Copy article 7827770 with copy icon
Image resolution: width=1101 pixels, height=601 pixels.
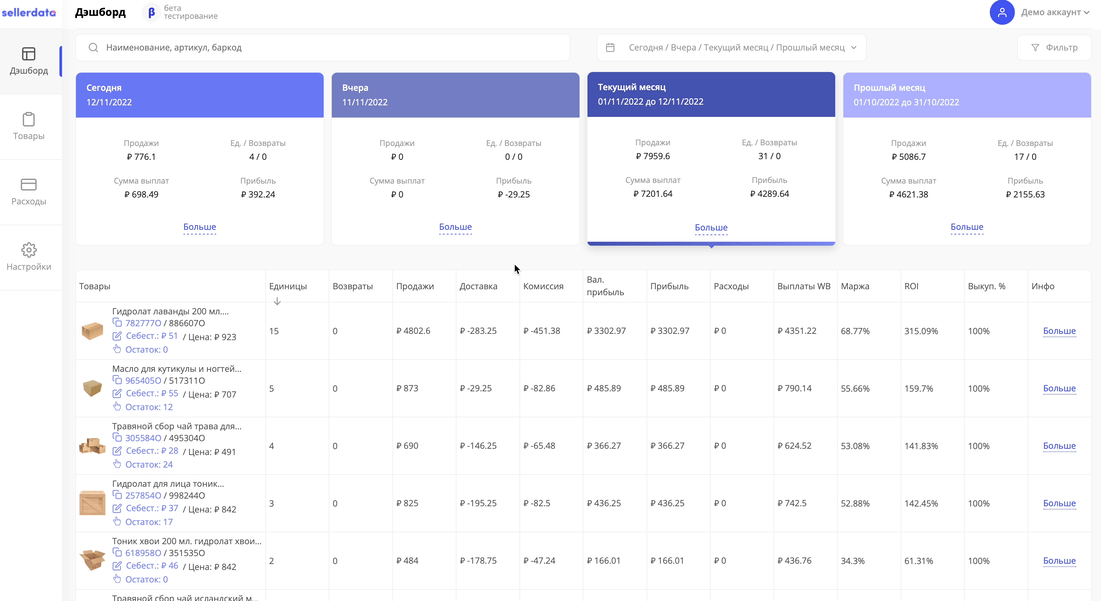click(117, 323)
